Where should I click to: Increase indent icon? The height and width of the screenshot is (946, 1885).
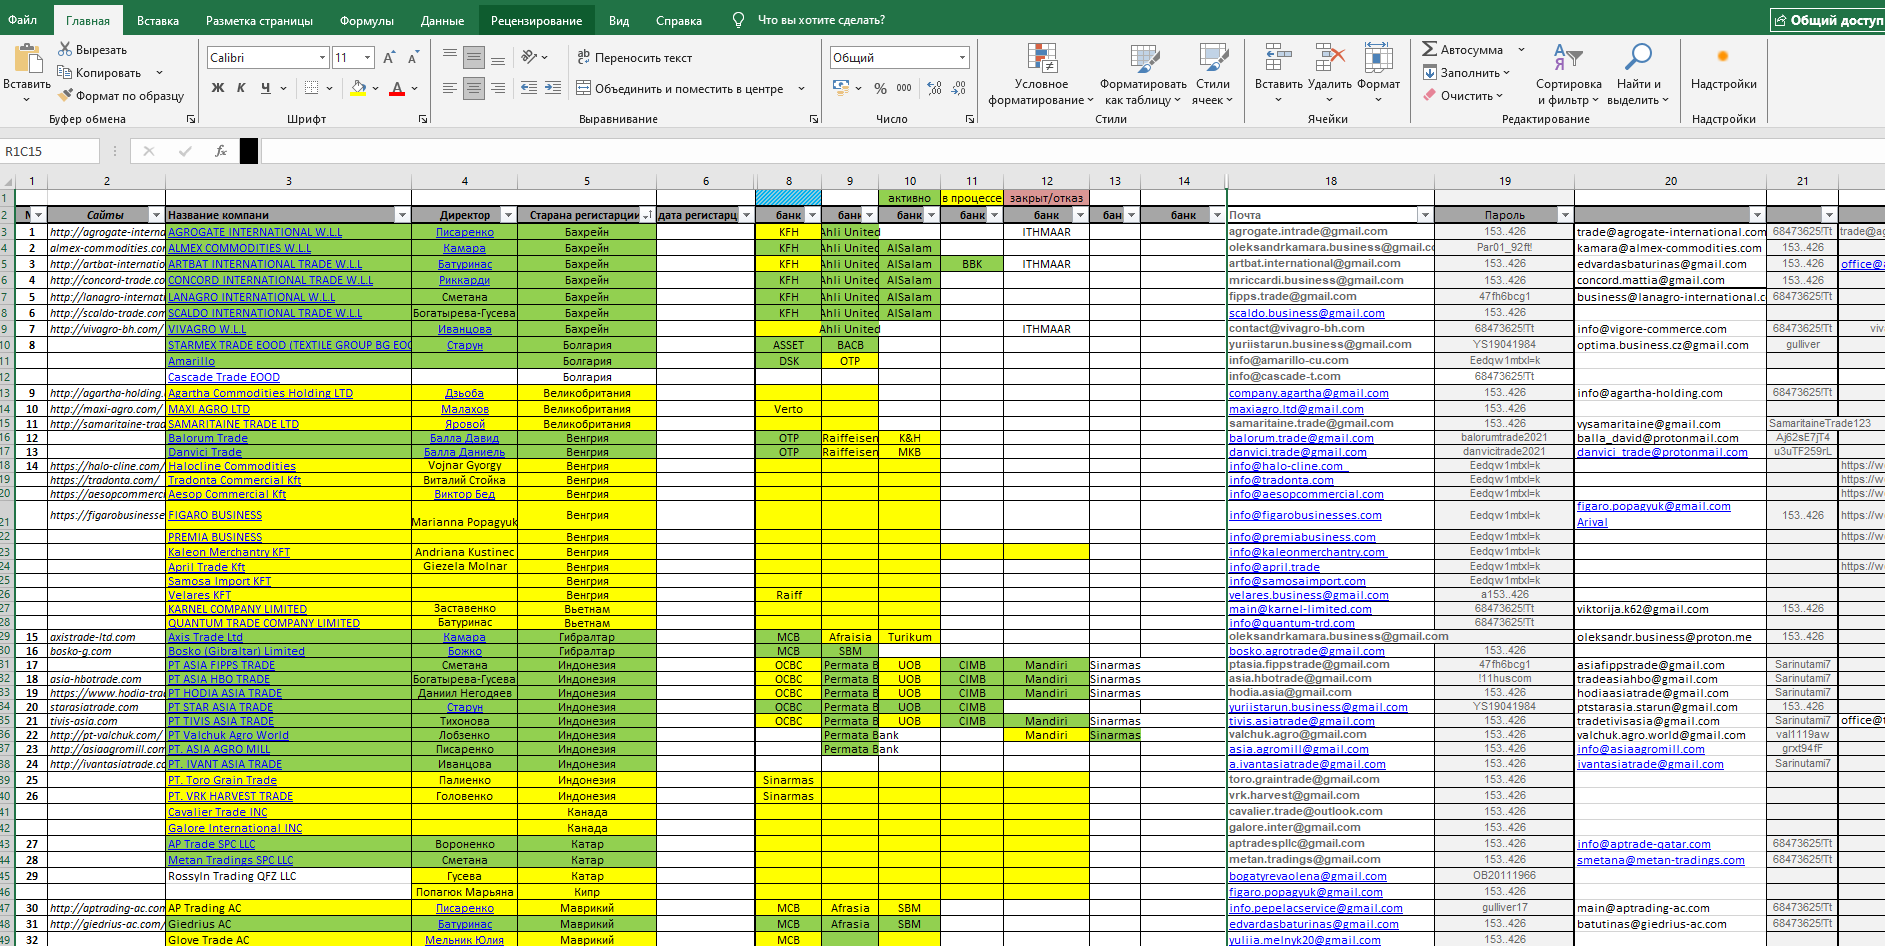pyautogui.click(x=553, y=88)
